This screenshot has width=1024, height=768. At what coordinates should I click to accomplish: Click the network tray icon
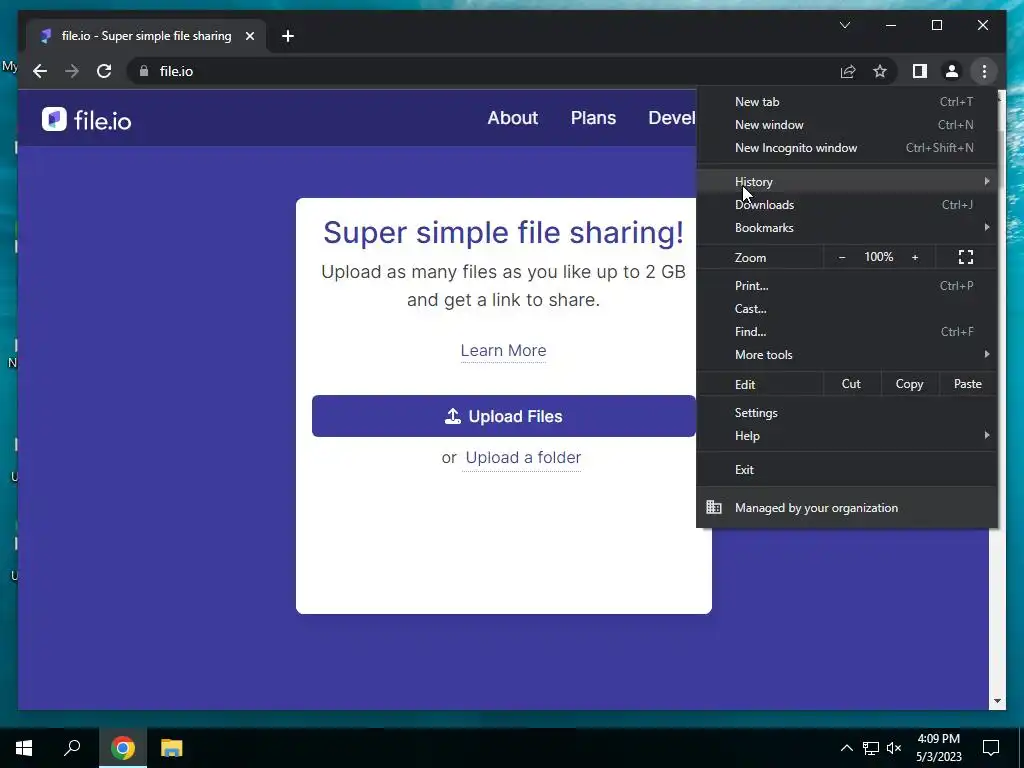(871, 748)
